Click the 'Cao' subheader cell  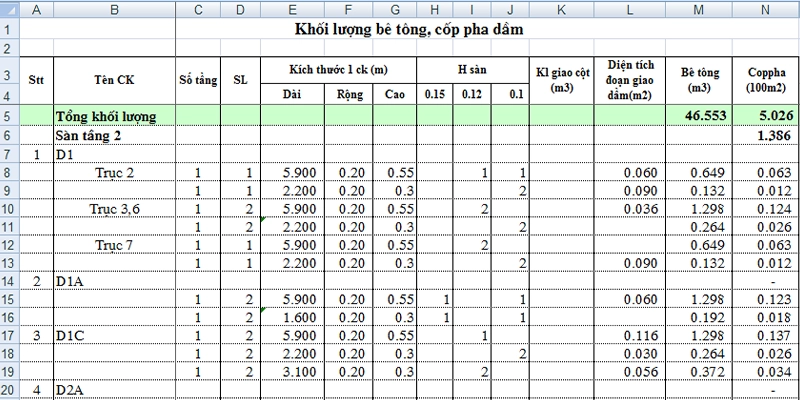click(x=393, y=94)
